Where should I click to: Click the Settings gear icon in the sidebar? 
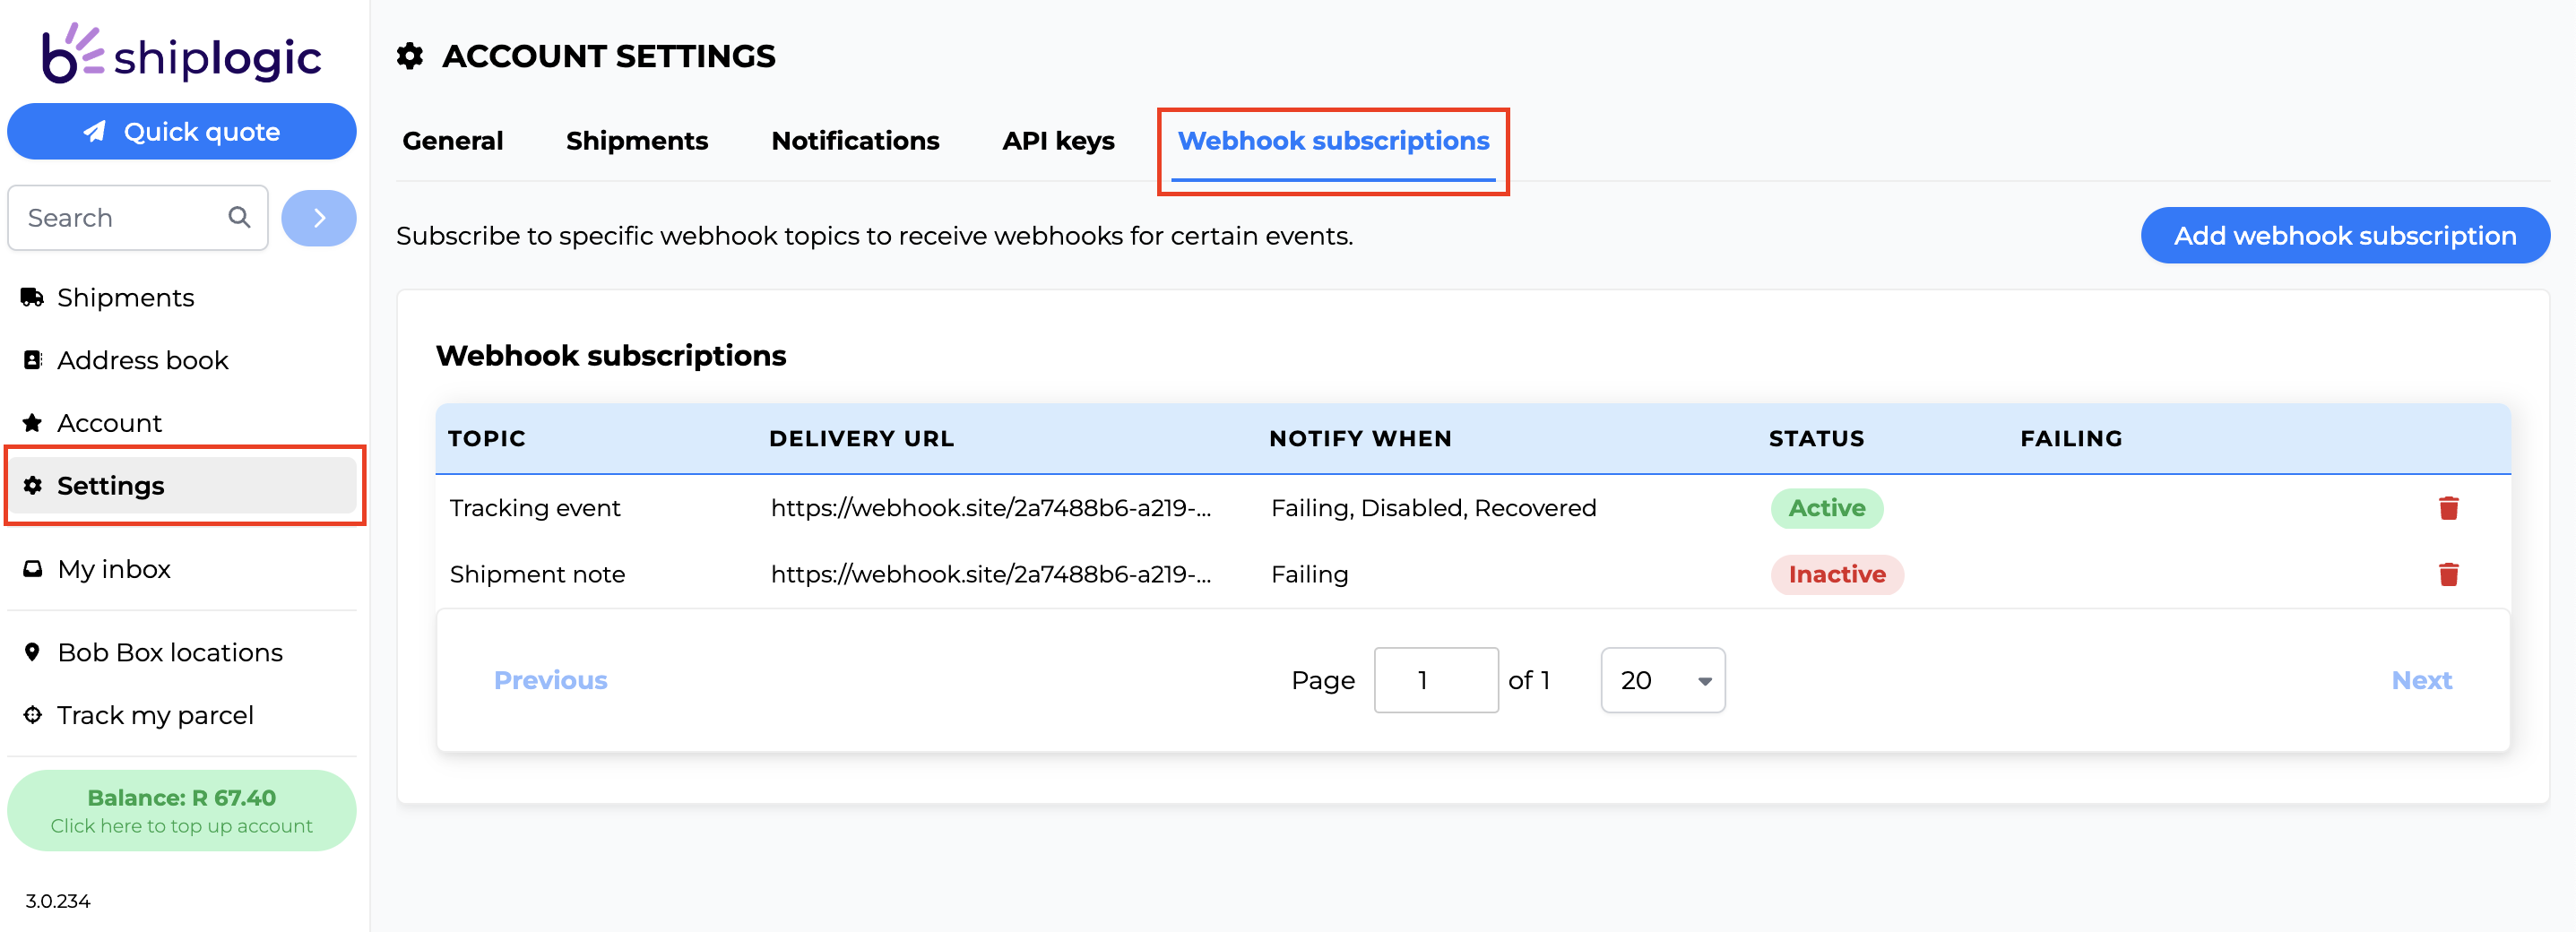click(32, 485)
